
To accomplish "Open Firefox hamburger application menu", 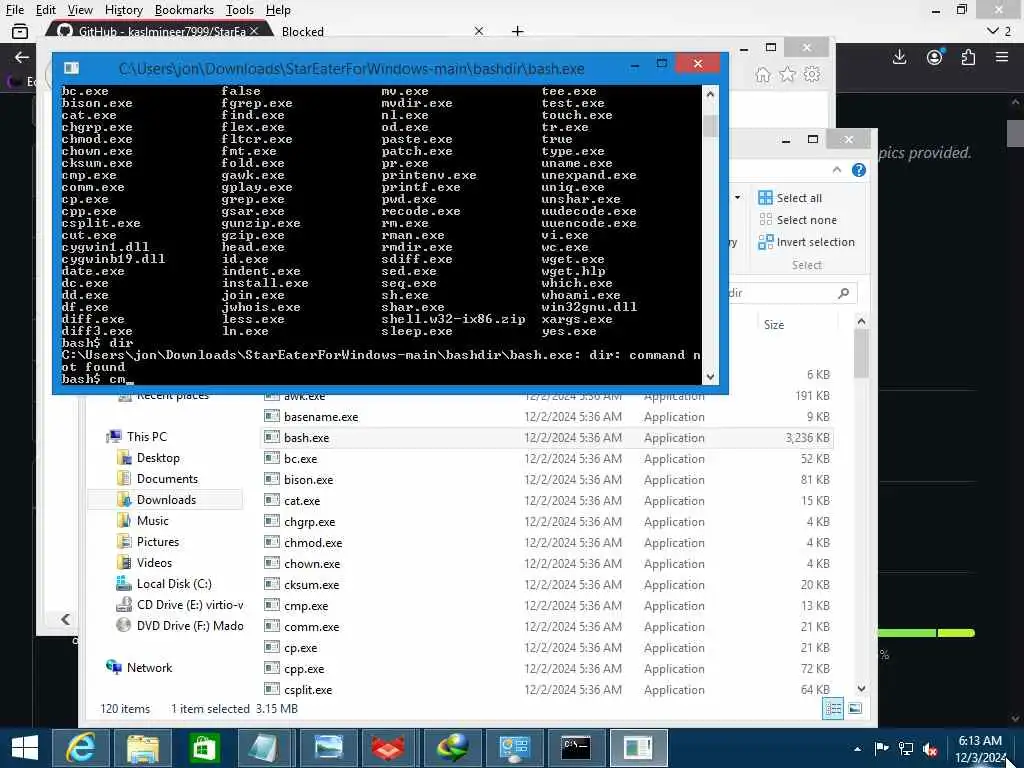I will (1002, 57).
